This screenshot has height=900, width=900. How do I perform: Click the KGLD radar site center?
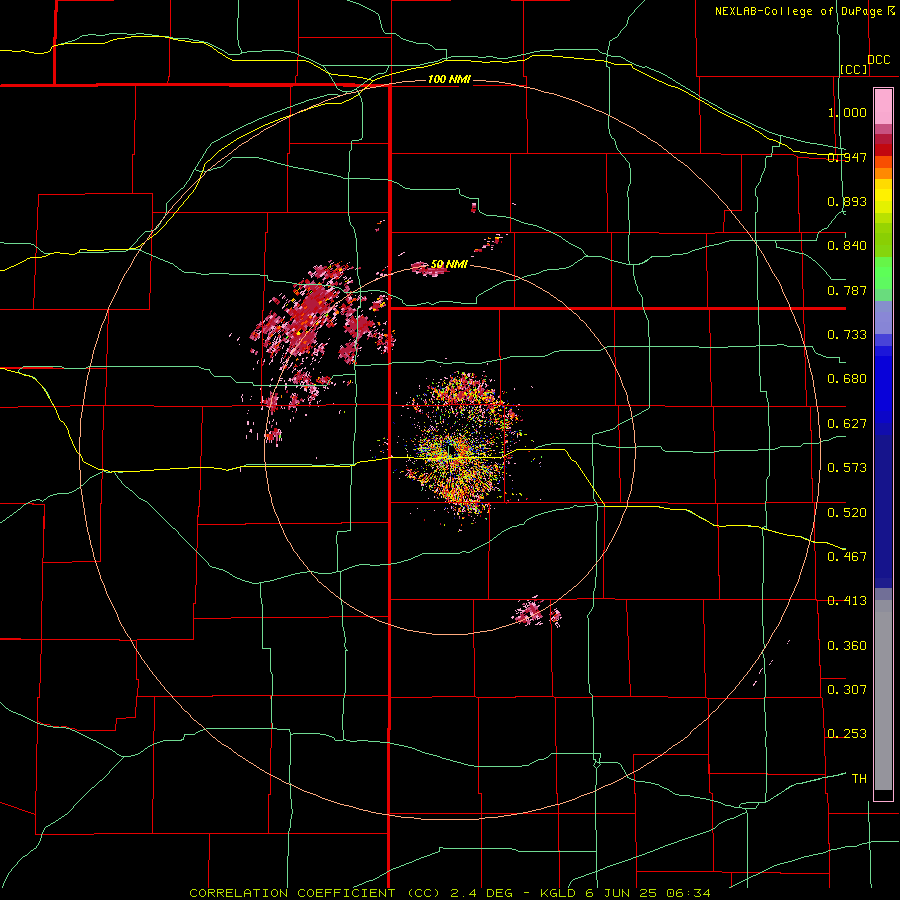pos(451,448)
